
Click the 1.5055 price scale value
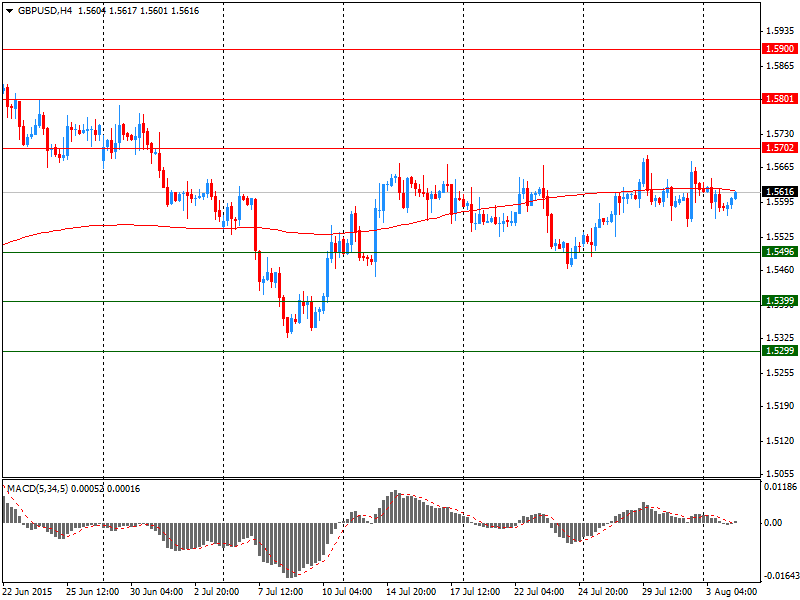tap(780, 474)
